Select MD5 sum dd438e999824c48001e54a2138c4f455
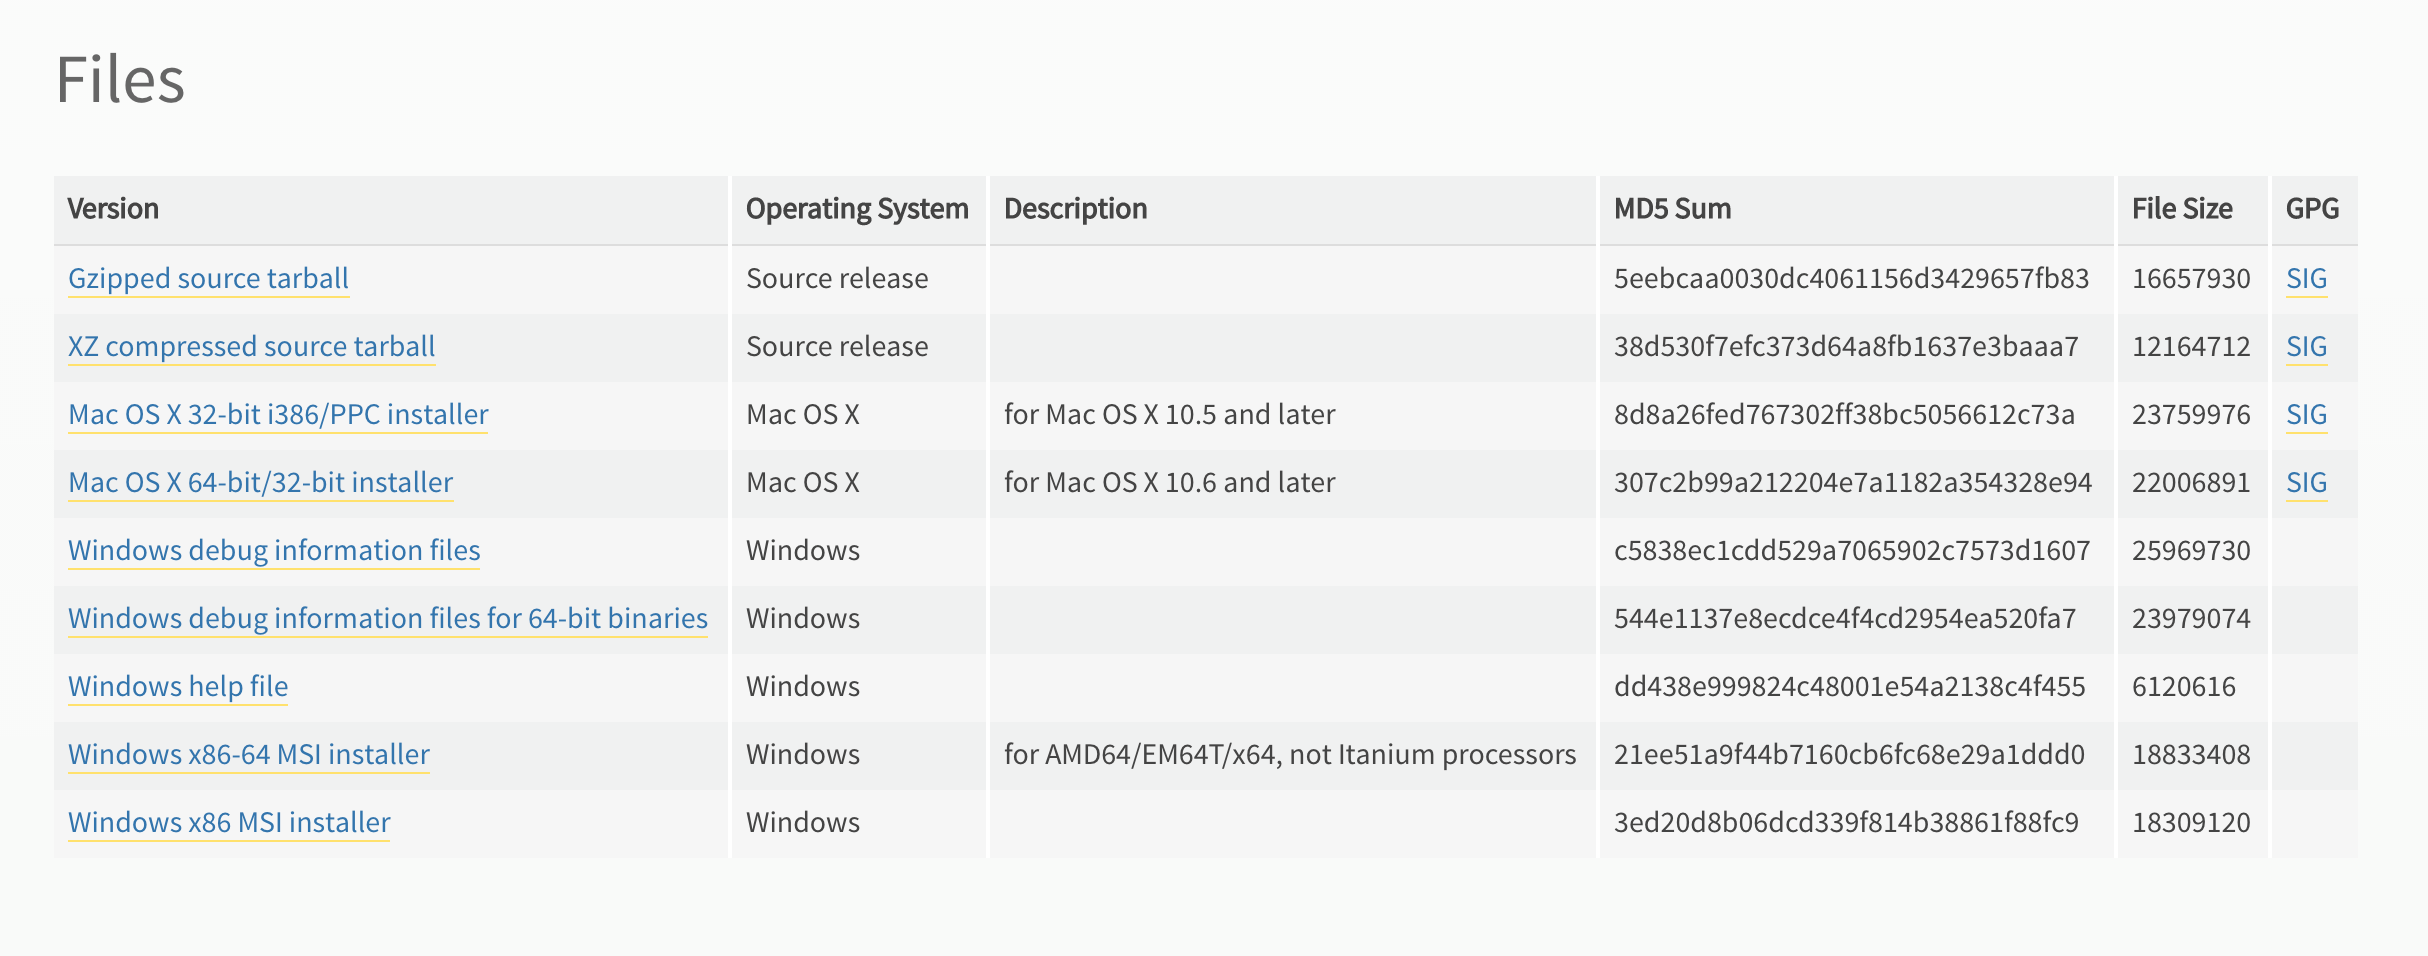The height and width of the screenshot is (956, 2428). (1849, 686)
